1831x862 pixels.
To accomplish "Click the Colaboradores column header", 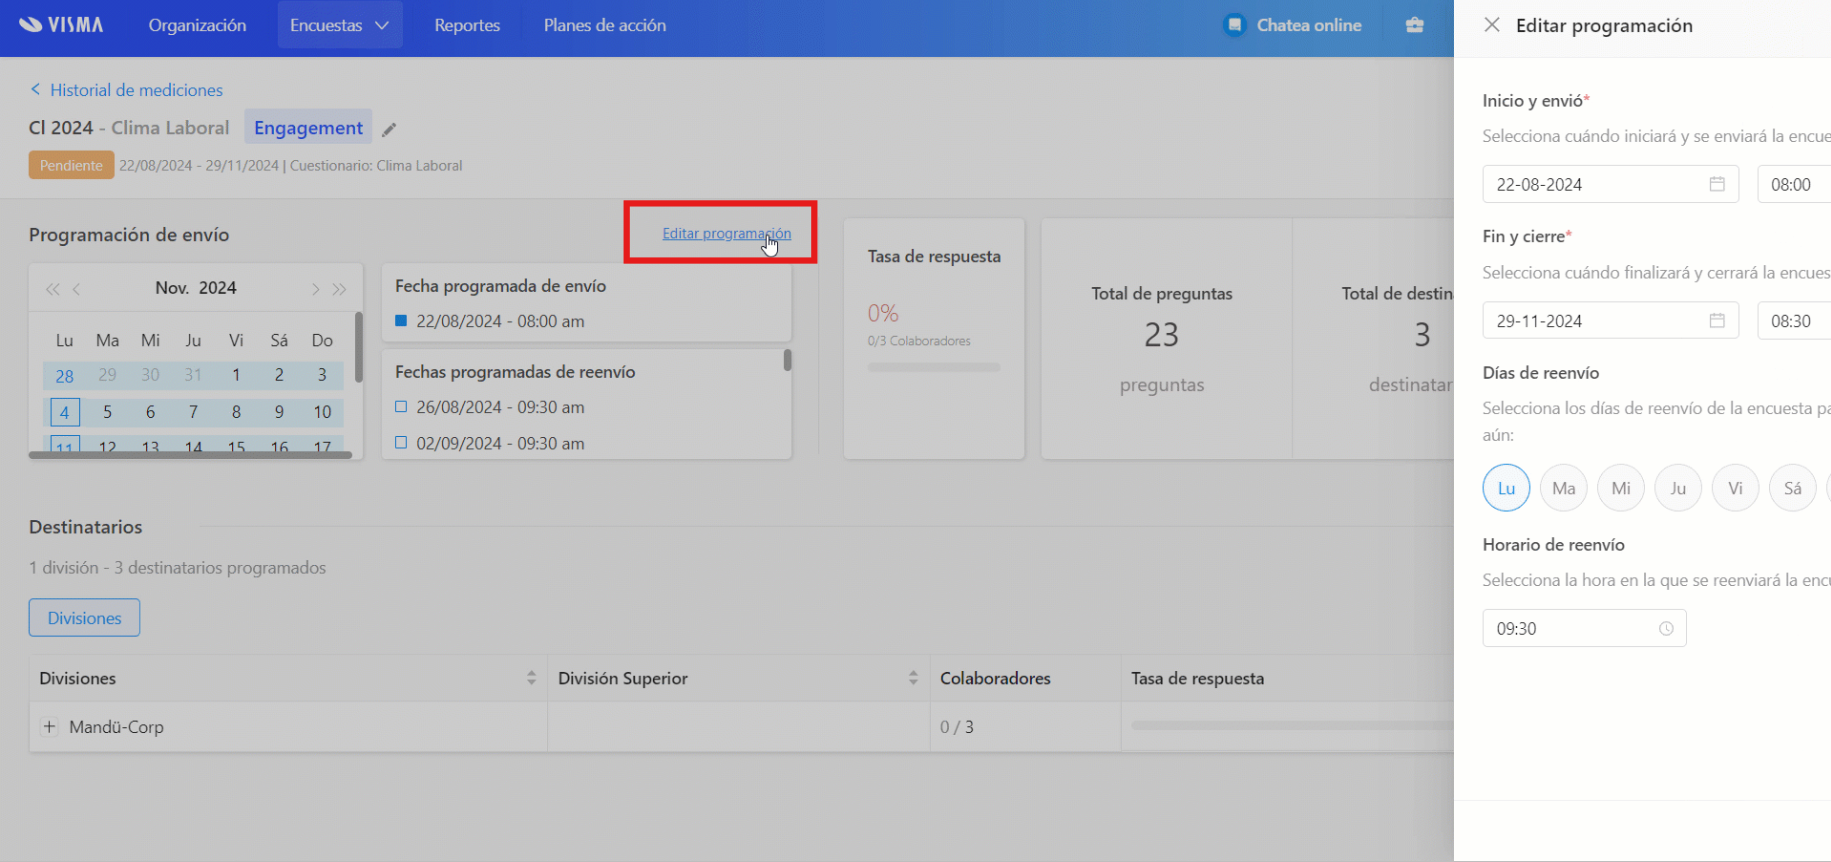I will pyautogui.click(x=995, y=678).
